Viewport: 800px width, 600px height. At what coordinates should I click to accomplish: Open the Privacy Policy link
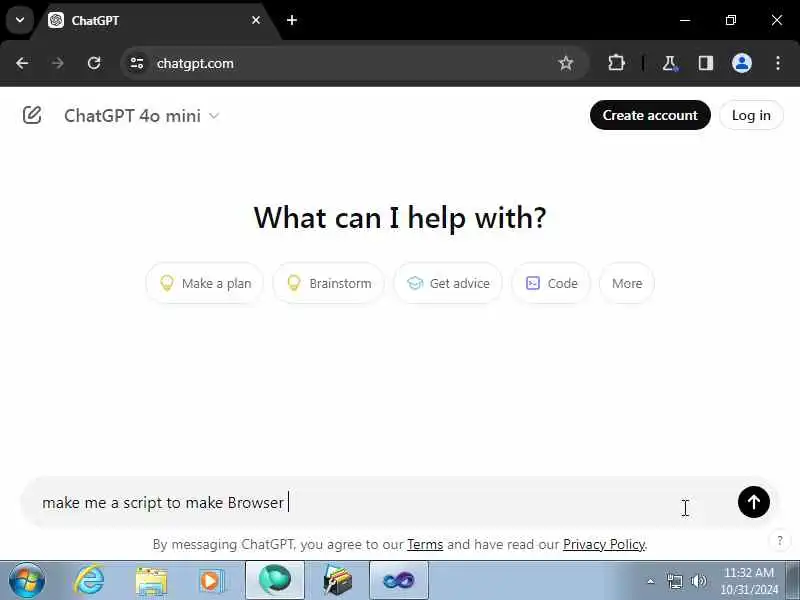pos(604,544)
